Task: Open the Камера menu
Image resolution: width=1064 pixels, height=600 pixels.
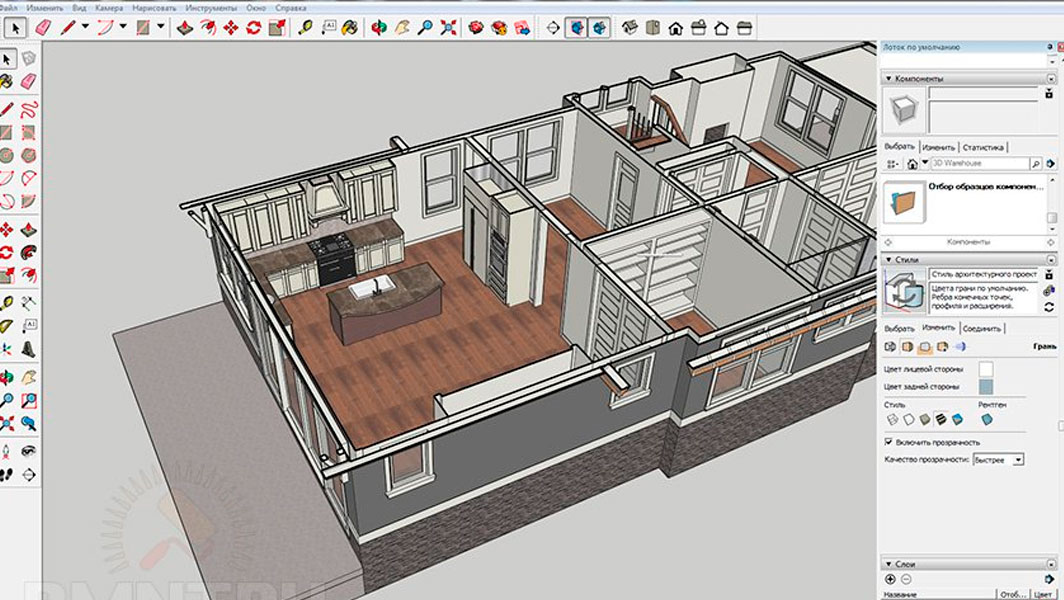Action: 109,7
